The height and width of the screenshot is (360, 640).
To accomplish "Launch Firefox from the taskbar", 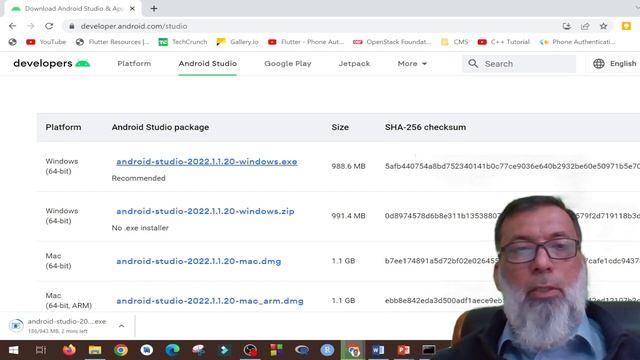I will pos(69,350).
